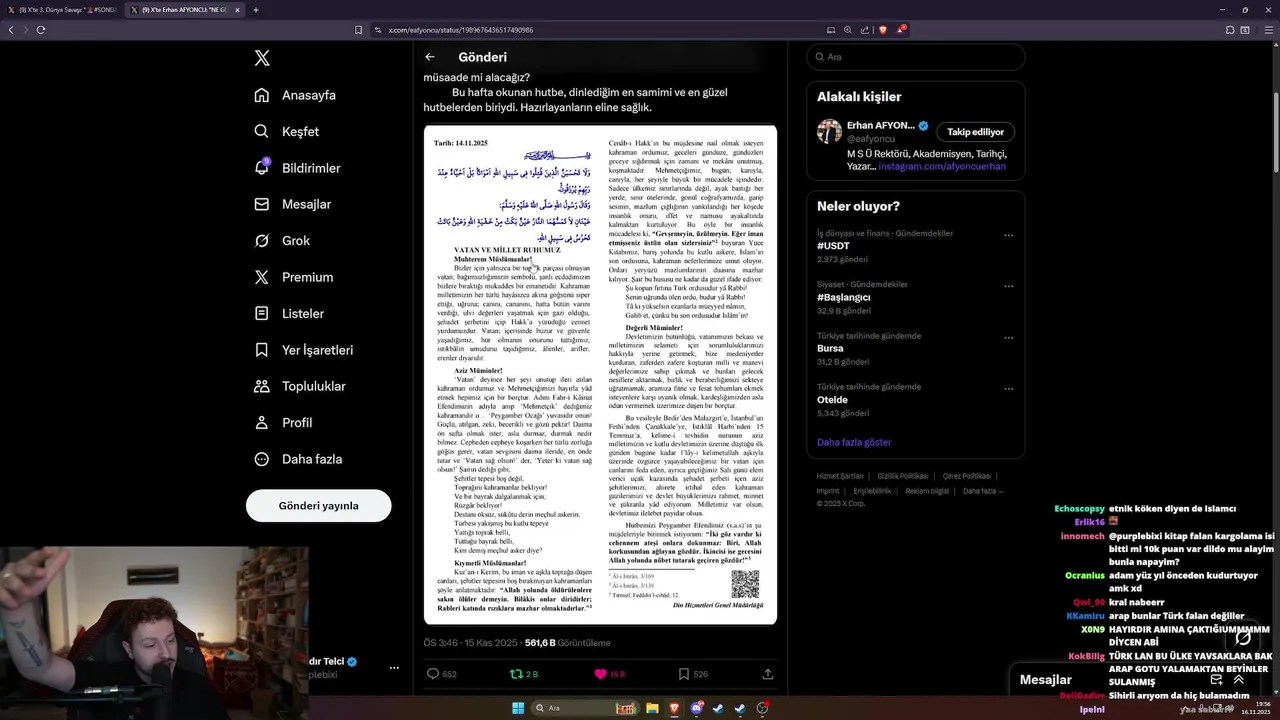Open Discord from the taskbar
Viewport: 1280px width, 720px height.
(x=697, y=708)
